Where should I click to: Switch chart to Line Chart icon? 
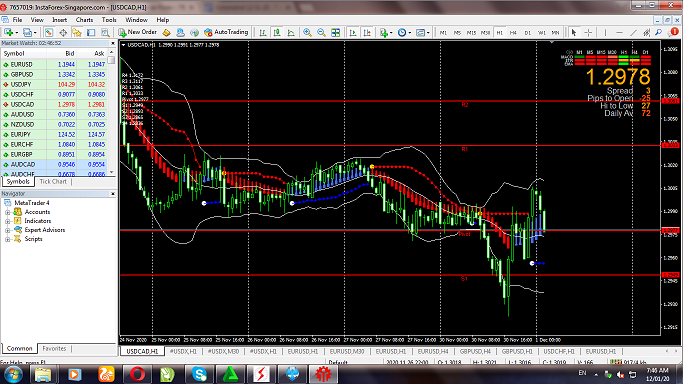291,32
